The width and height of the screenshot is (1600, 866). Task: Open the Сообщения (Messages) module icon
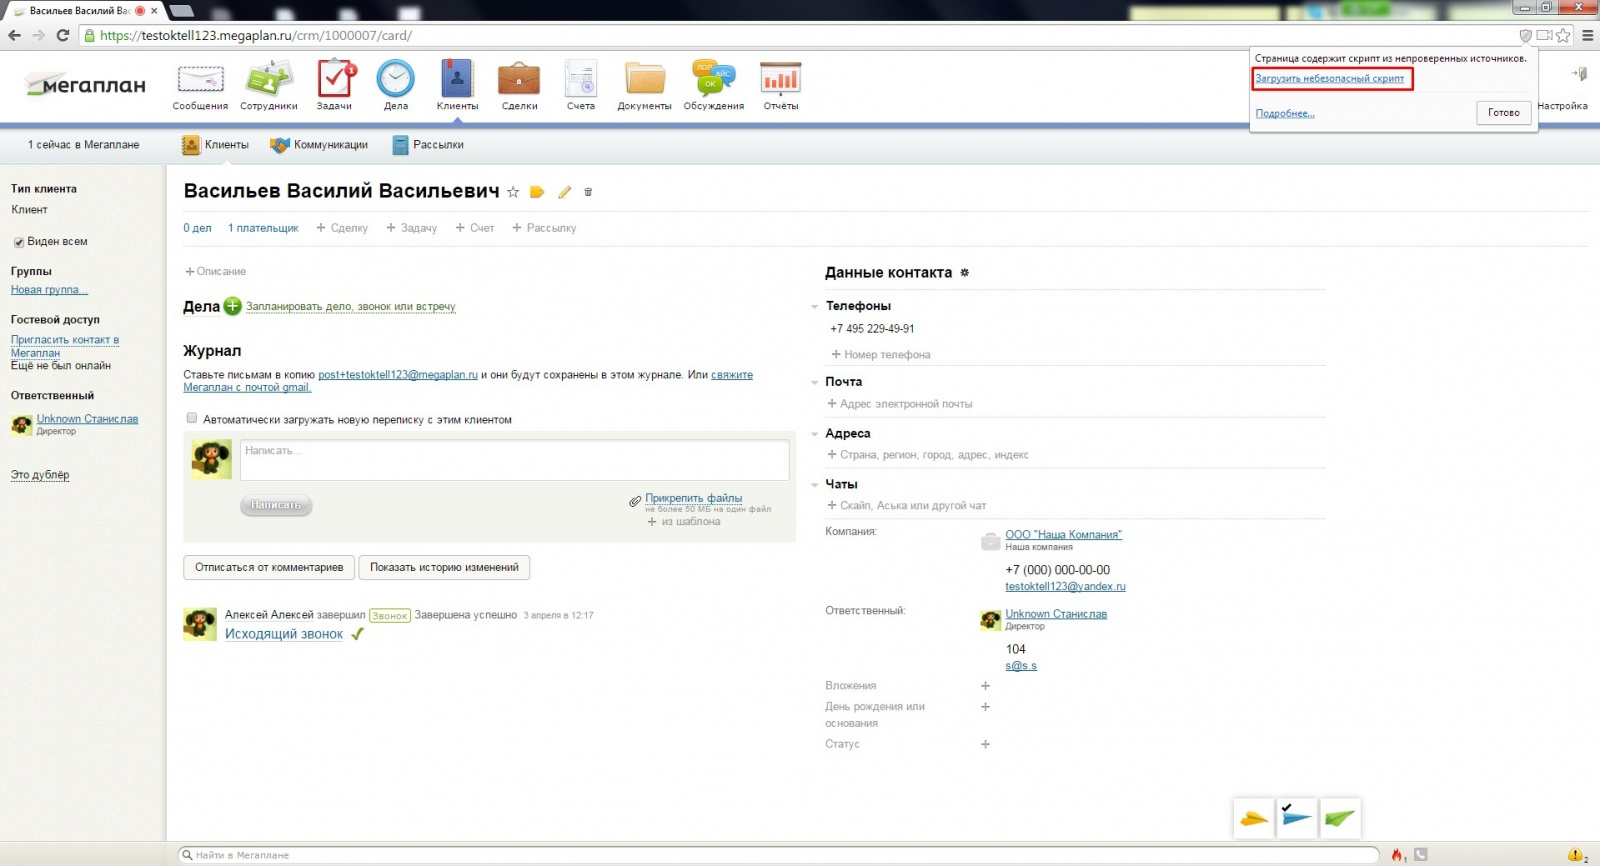(200, 80)
